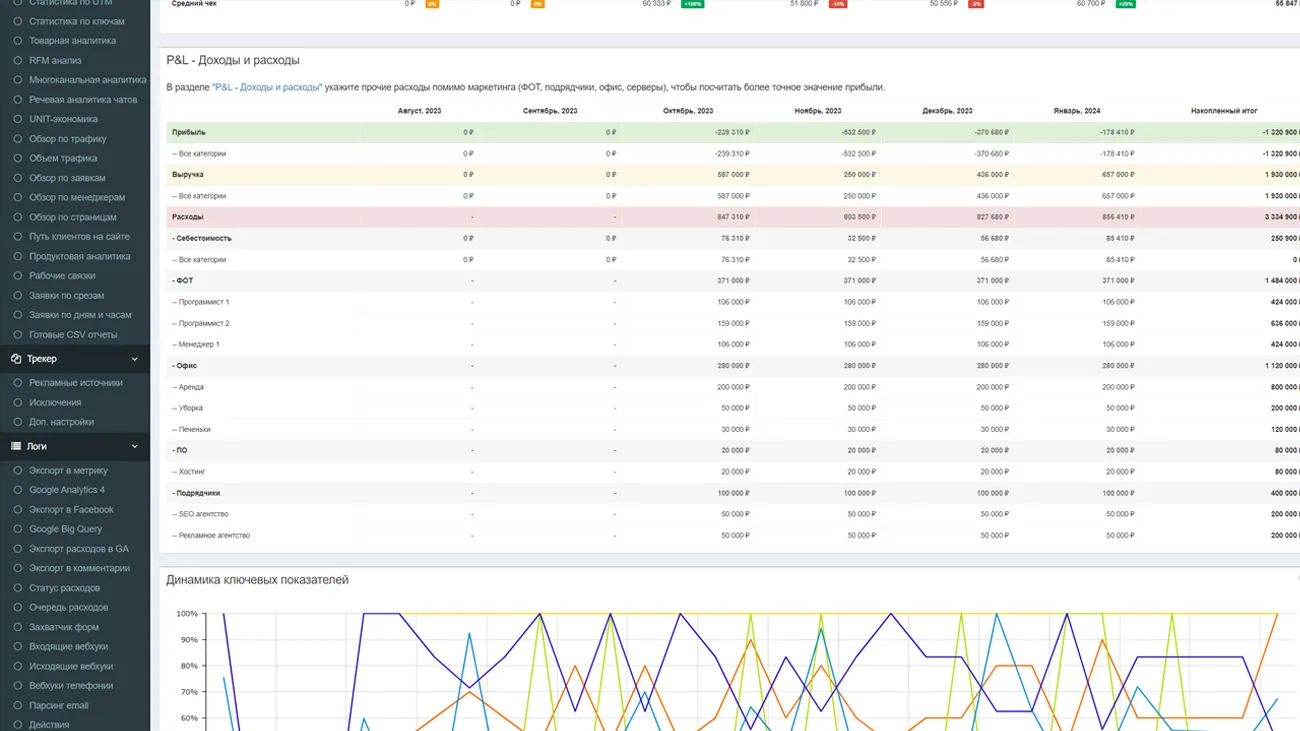Click the green +100% change badge

(x=692, y=4)
